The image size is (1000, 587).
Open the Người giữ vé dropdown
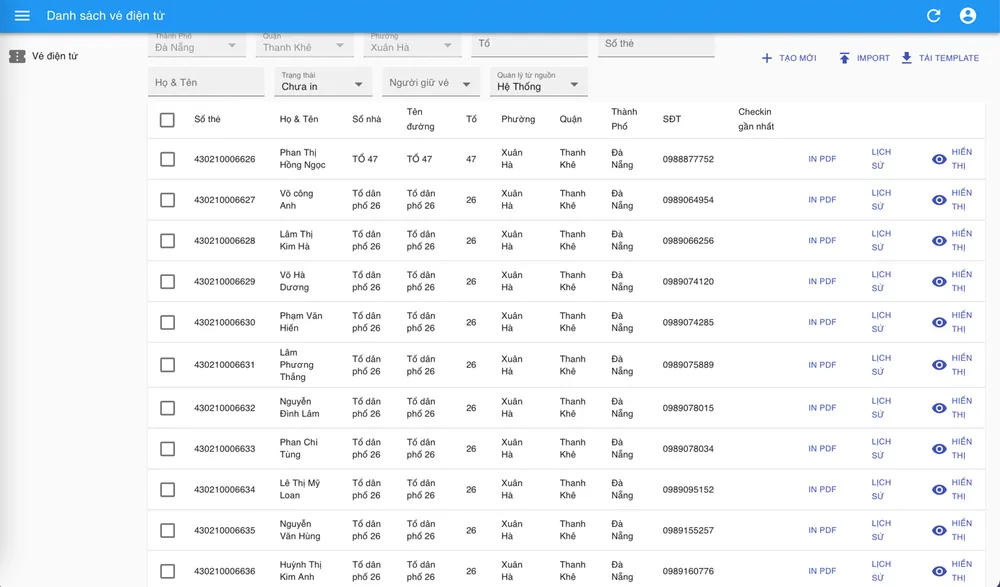pos(430,83)
